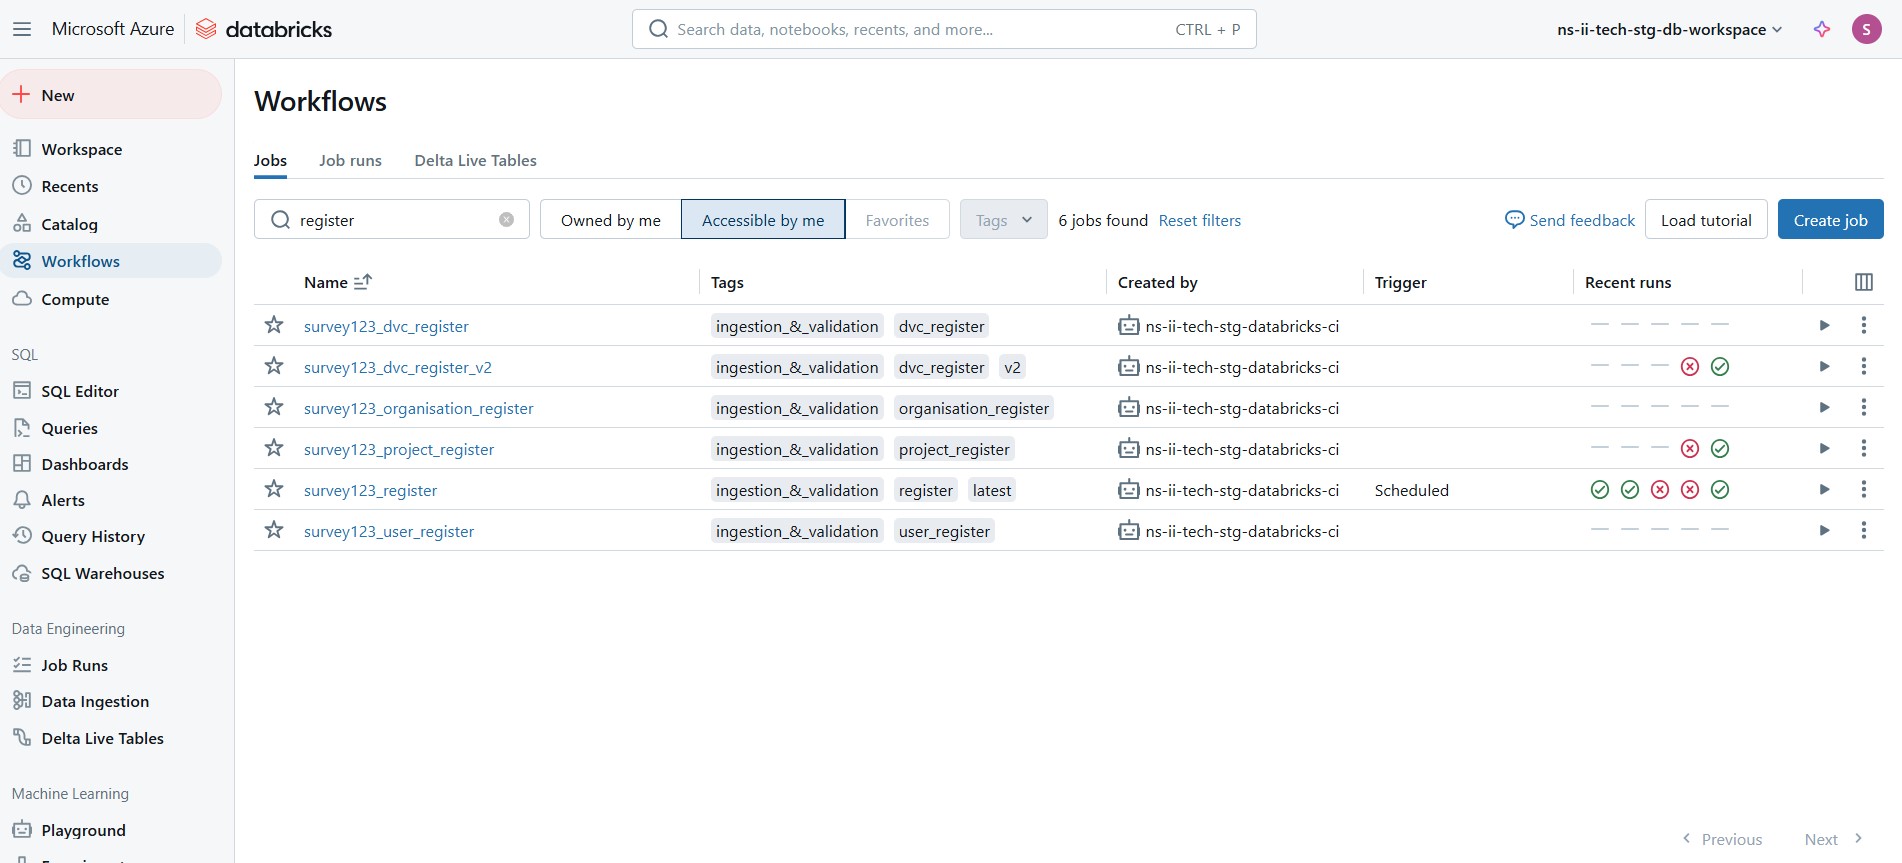Run survey123_register now
This screenshot has height=863, width=1902.
pos(1824,489)
